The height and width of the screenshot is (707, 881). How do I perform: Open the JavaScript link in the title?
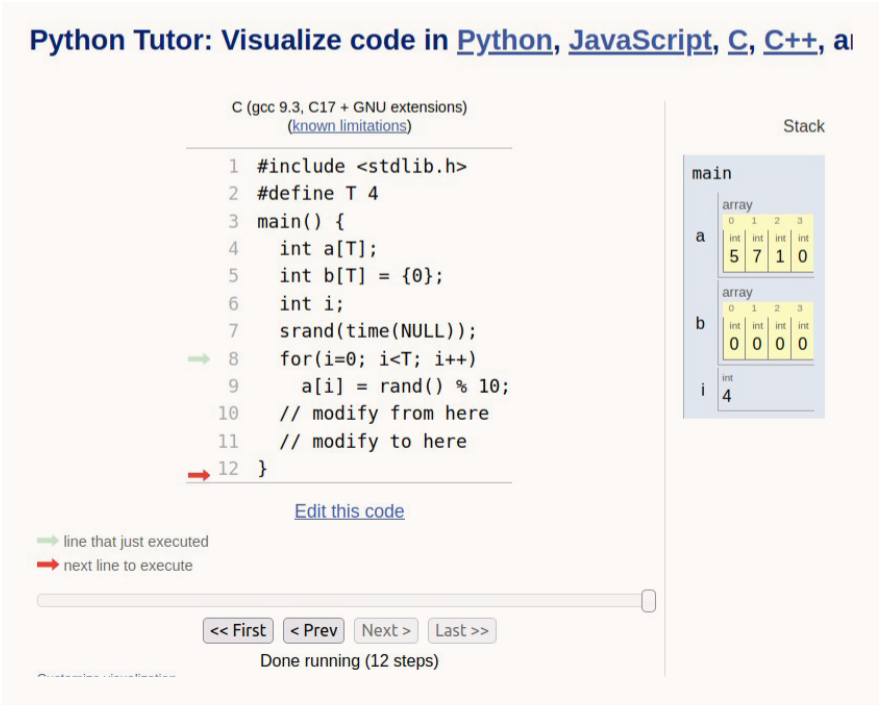640,40
